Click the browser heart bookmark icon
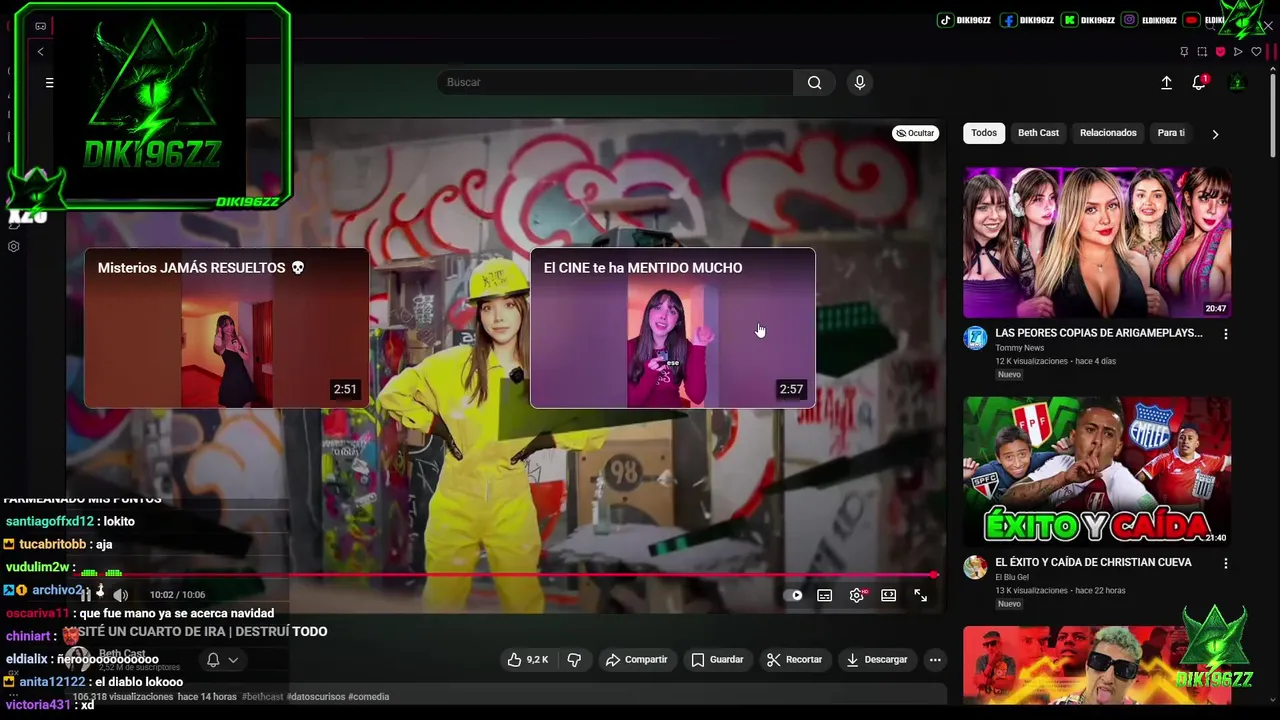1280x720 pixels. coord(1256,52)
